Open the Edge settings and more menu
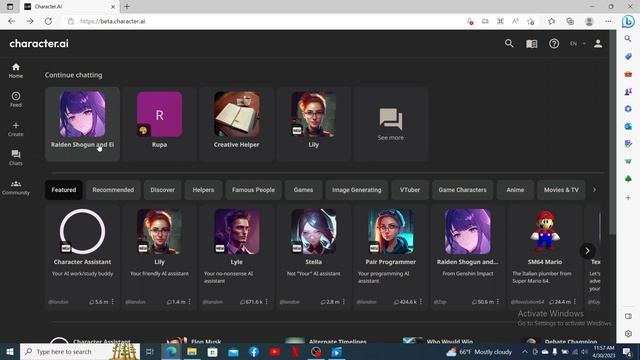This screenshot has width=640, height=360. pos(608,21)
